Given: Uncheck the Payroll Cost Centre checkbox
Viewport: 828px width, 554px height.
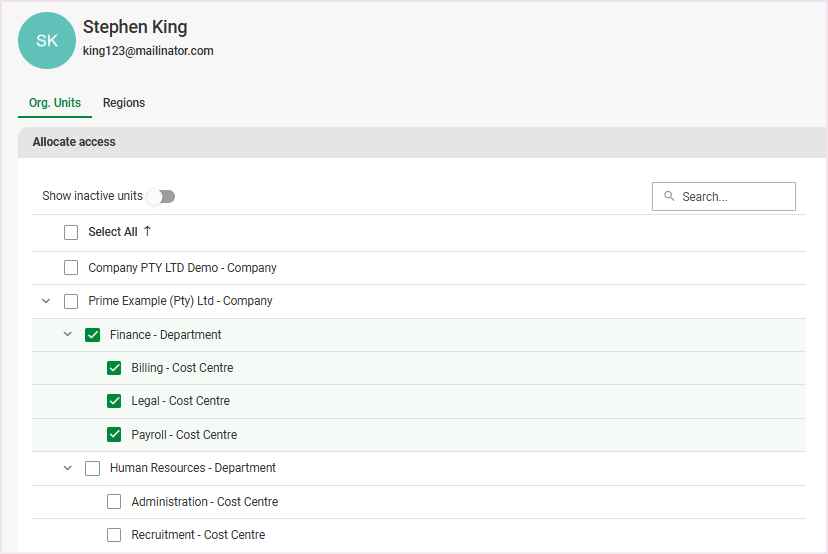Looking at the screenshot, I should pyautogui.click(x=114, y=435).
